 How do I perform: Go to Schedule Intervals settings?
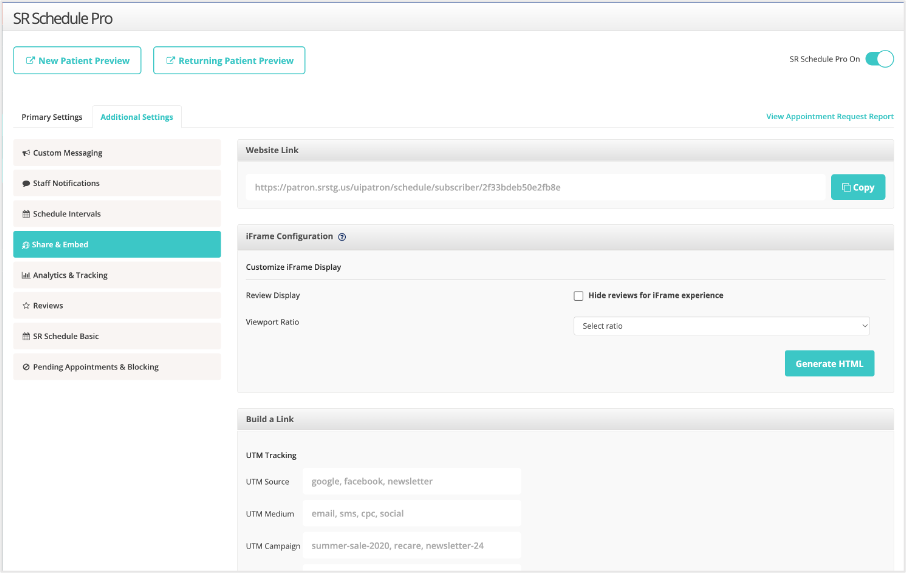point(117,214)
